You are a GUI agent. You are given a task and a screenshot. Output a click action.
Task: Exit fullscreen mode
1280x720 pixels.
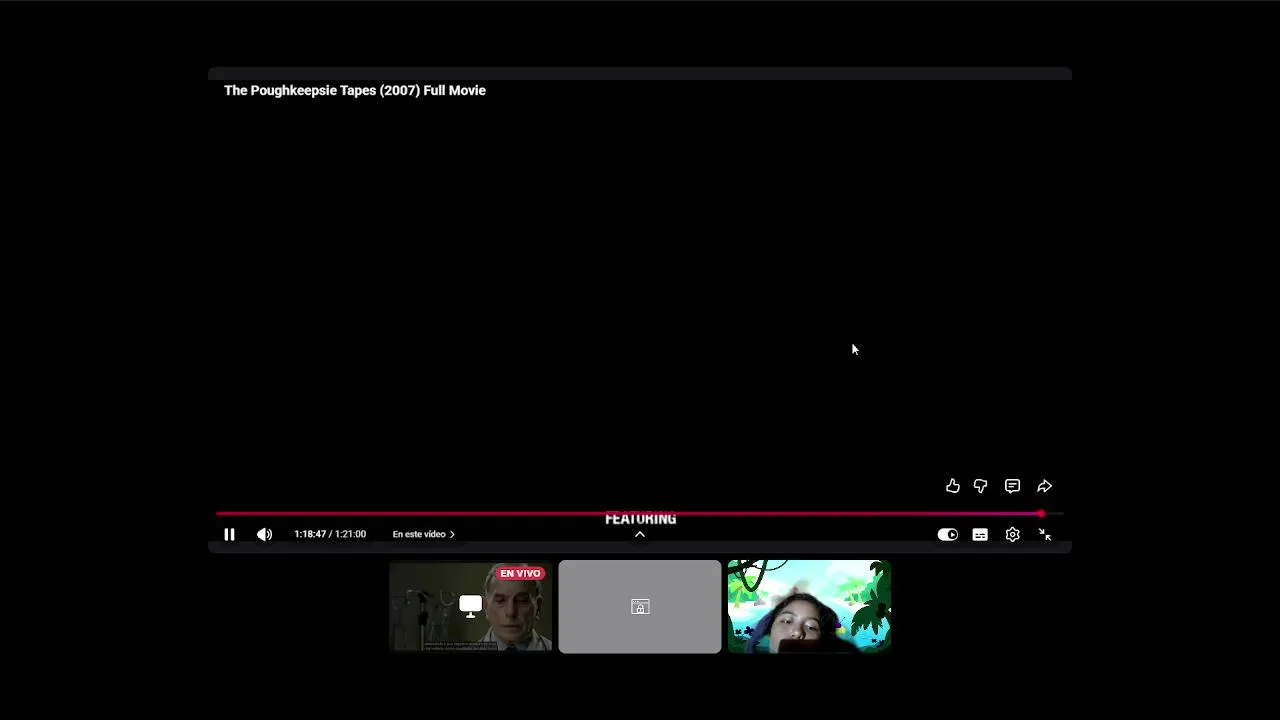[x=1044, y=535]
